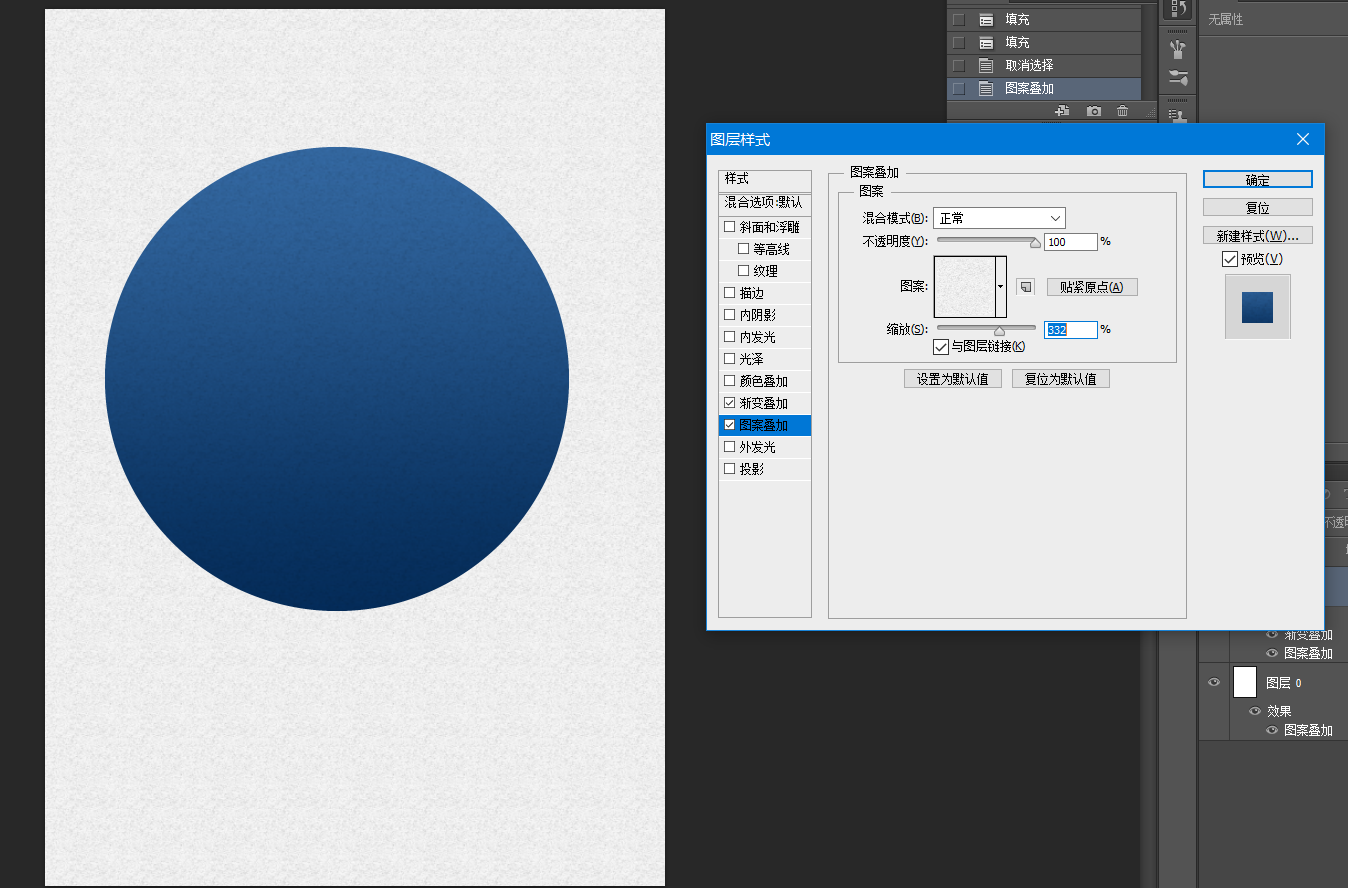Close the 图层样式 dialog
Viewport: 1348px width, 888px height.
pos(1303,139)
